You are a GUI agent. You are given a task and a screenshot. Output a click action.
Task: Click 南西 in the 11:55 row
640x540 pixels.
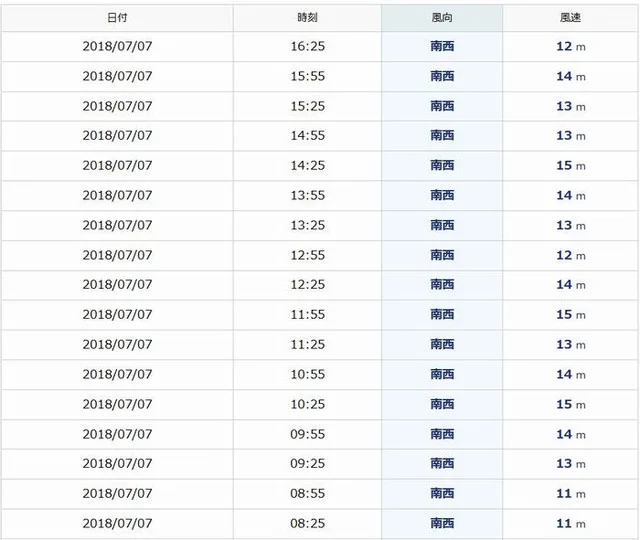tap(442, 314)
